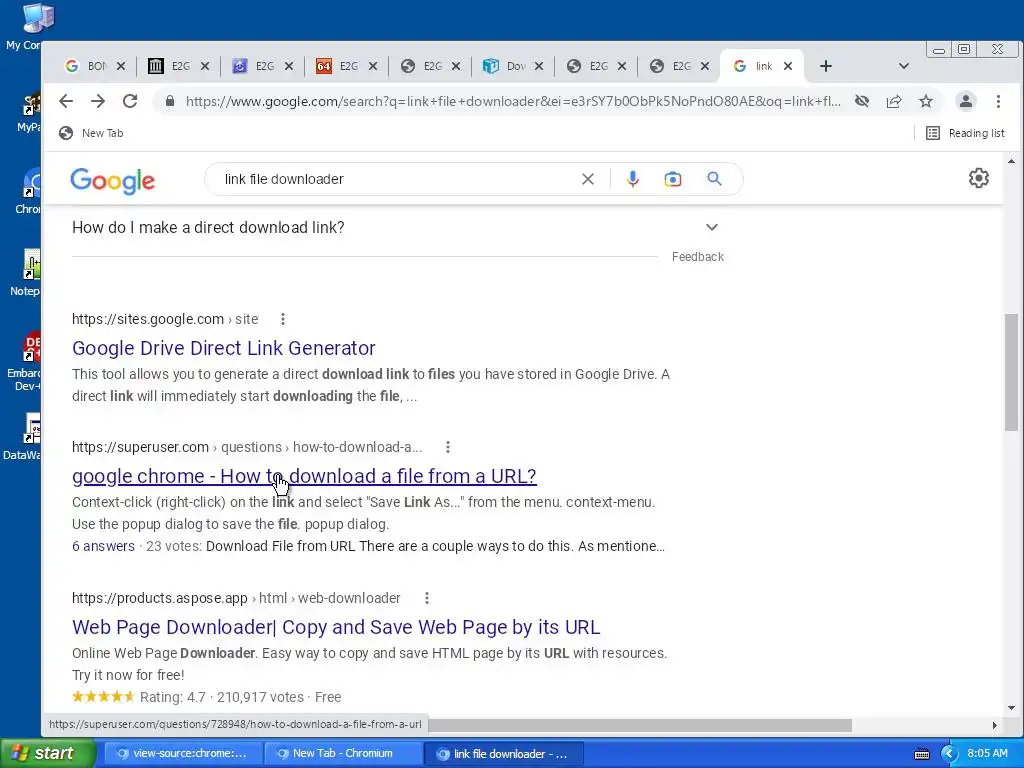The height and width of the screenshot is (768, 1024).
Task: Go back to the previous page
Action: tap(66, 101)
